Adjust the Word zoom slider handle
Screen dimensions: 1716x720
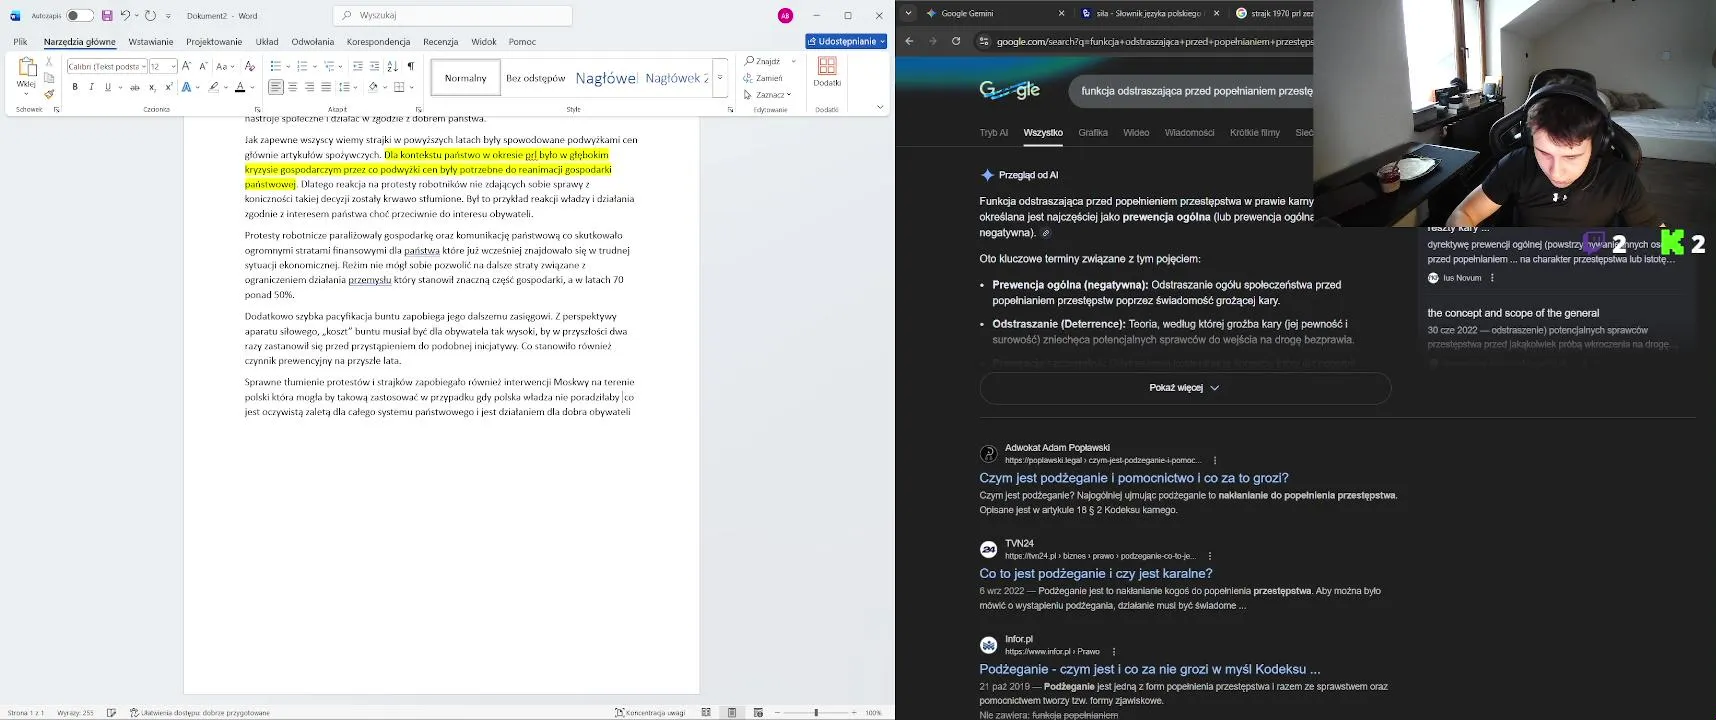point(816,713)
